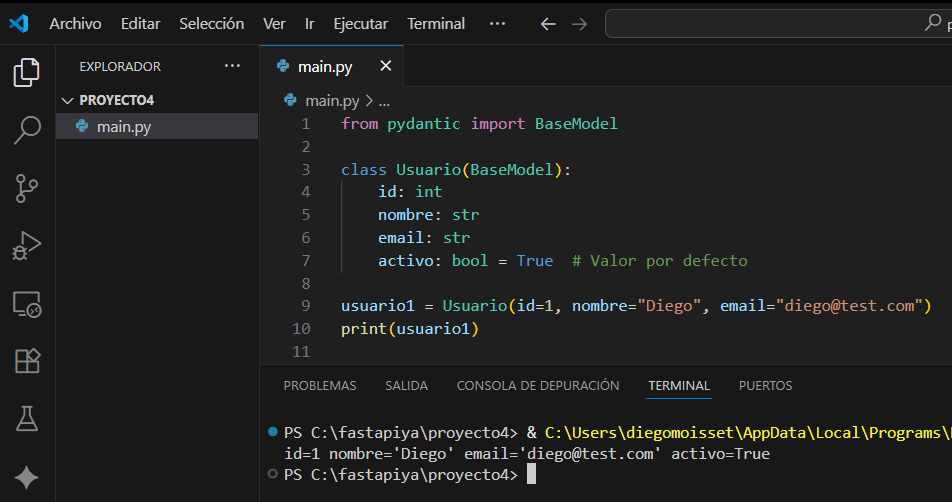Click Python icon in breadcrumb bar
Viewport: 952px width, 502px height.
290,100
